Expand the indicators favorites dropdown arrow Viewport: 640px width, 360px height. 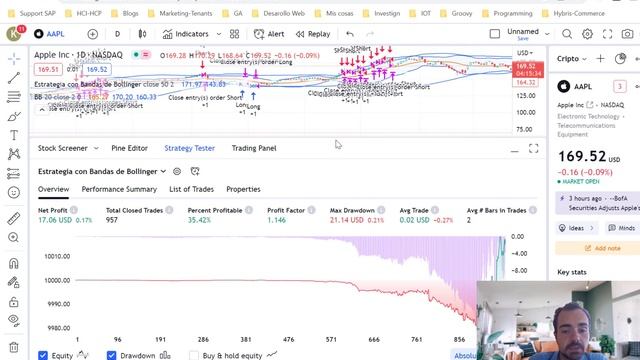(219, 34)
